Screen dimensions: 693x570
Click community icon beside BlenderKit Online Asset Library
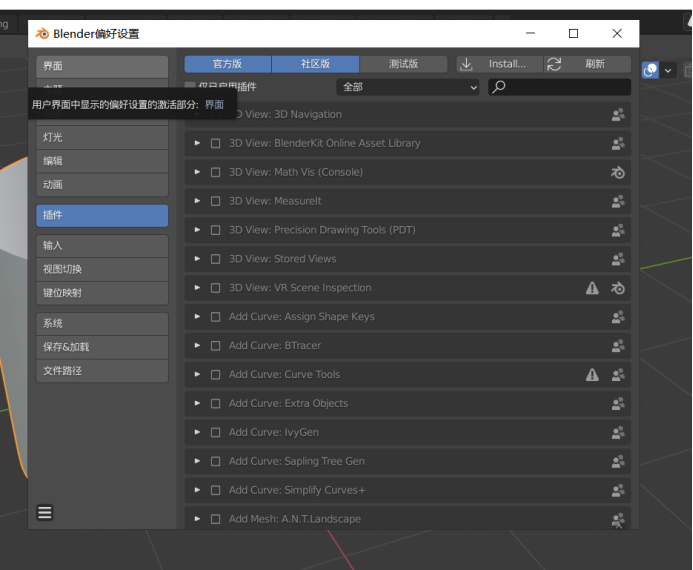point(618,144)
